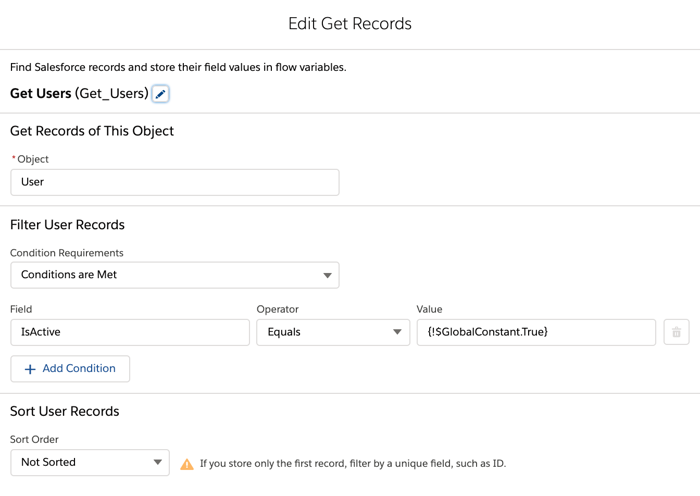Click the Find Salesforce records description text
This screenshot has width=700, height=496.
[x=178, y=67]
